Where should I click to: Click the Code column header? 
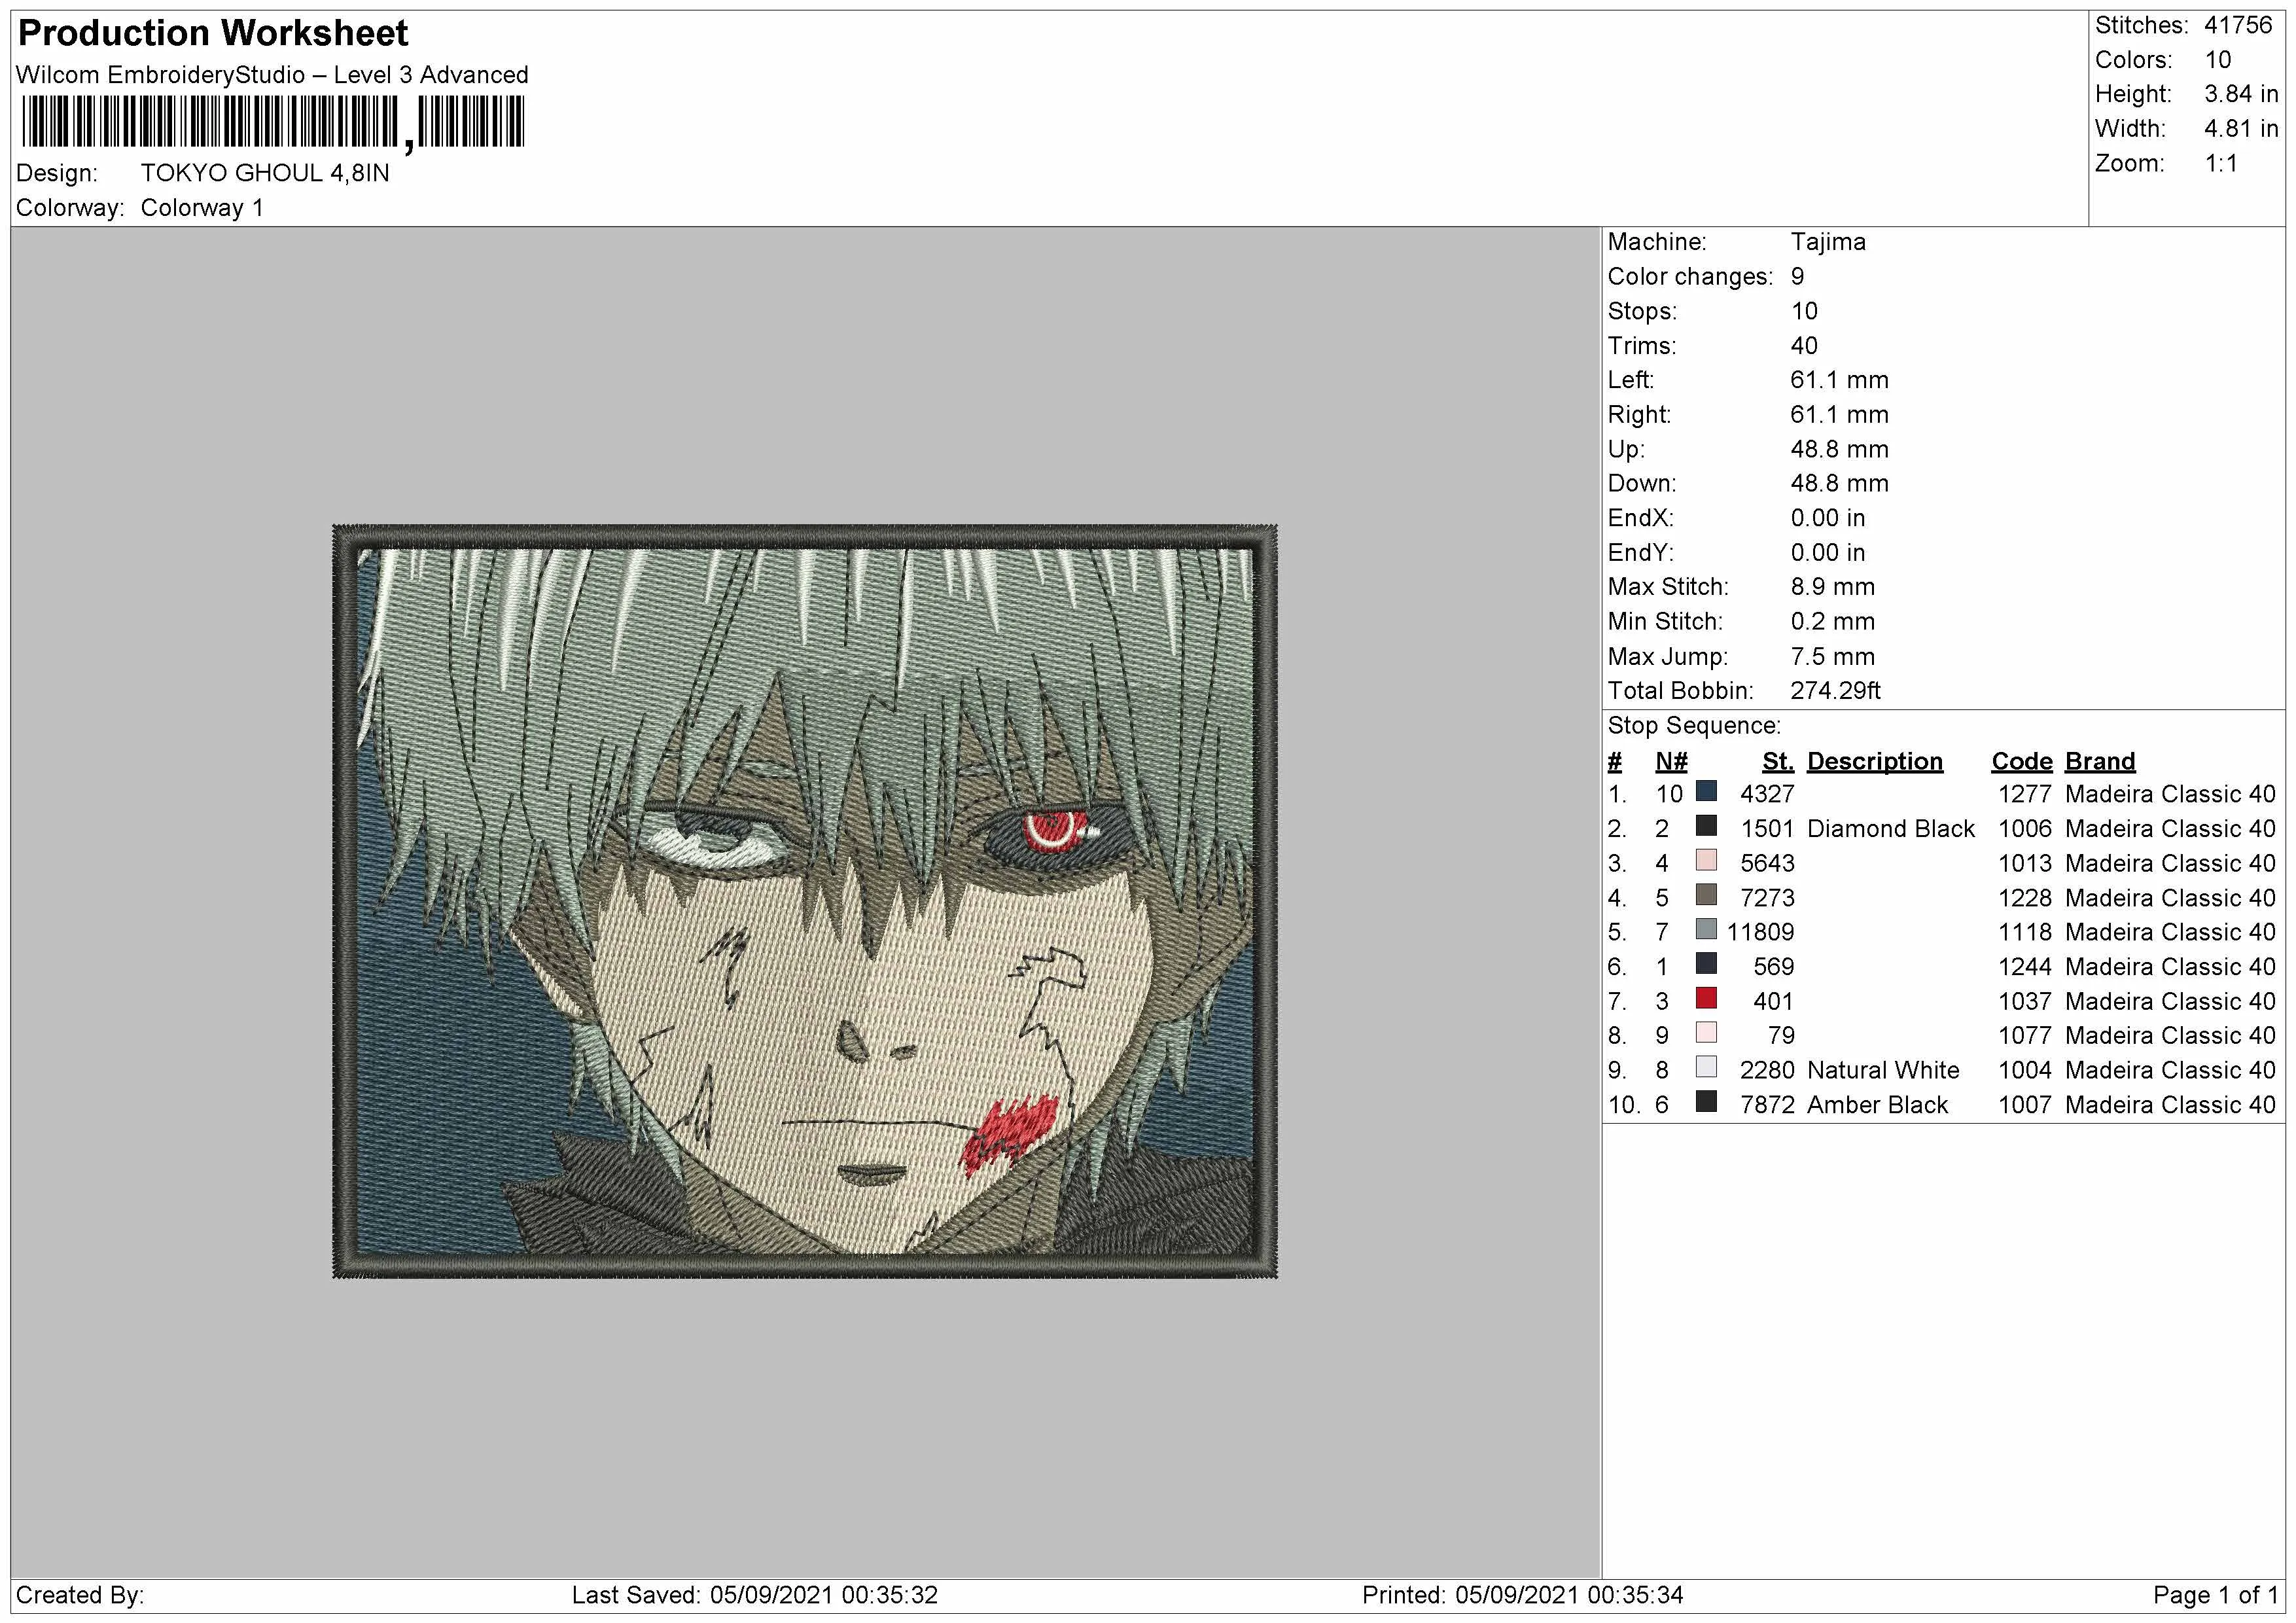pos(2021,761)
